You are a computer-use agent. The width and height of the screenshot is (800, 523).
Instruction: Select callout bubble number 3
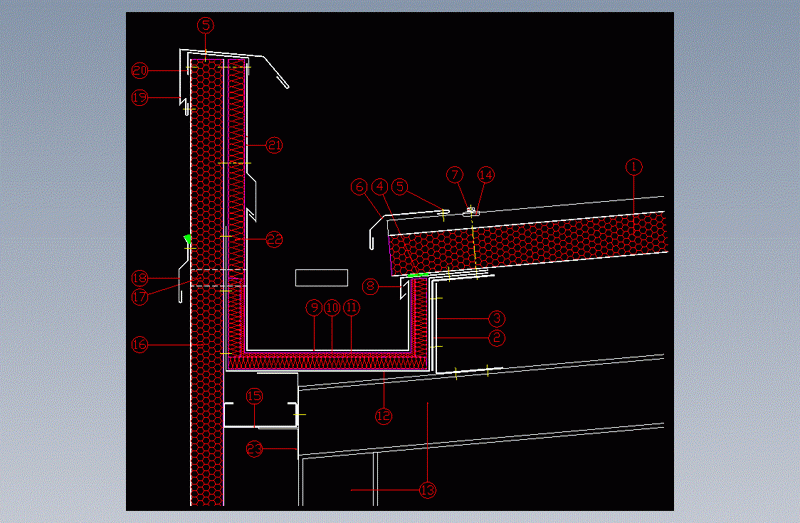pos(496,319)
